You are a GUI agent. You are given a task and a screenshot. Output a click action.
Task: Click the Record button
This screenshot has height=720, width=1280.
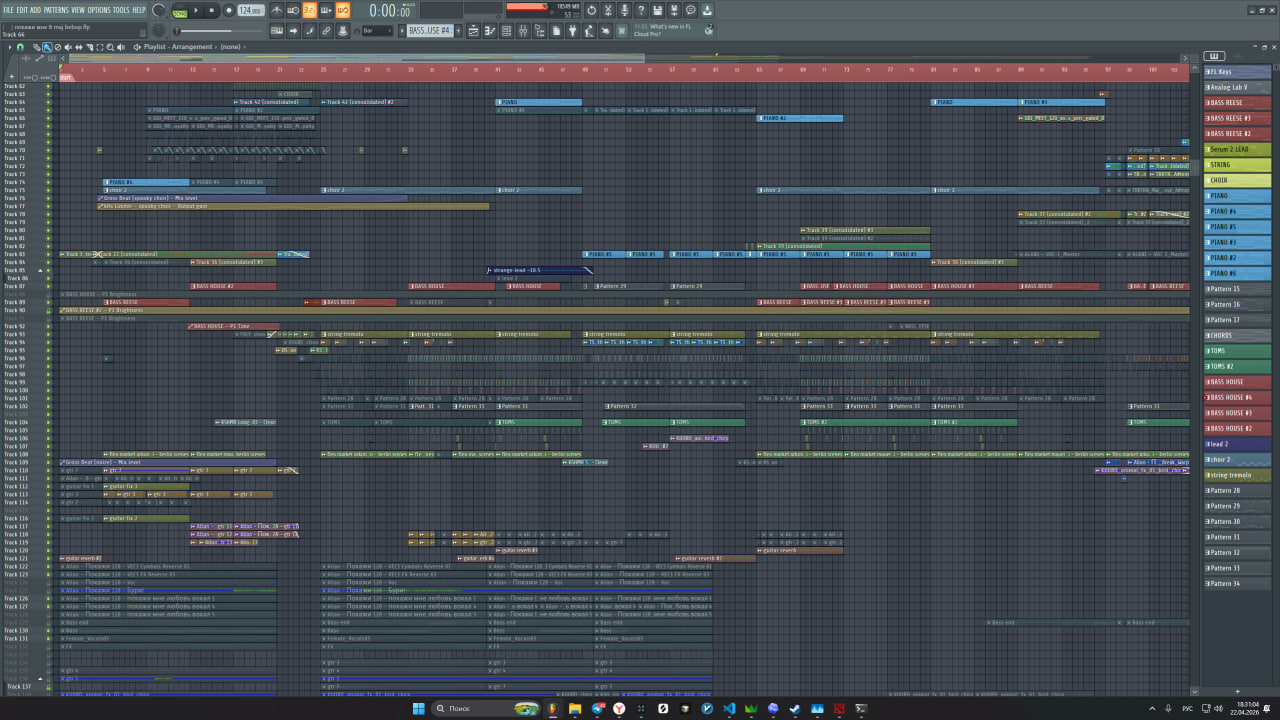pos(228,10)
